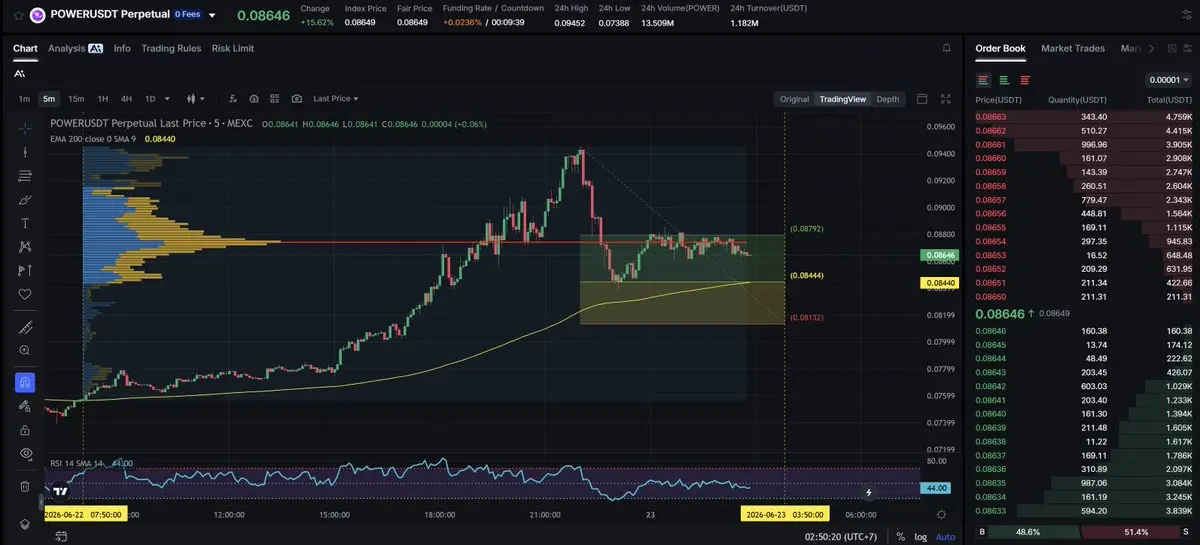Toggle the magnet snap mode
Screen dimensions: 1200x545
pyautogui.click(x=25, y=382)
